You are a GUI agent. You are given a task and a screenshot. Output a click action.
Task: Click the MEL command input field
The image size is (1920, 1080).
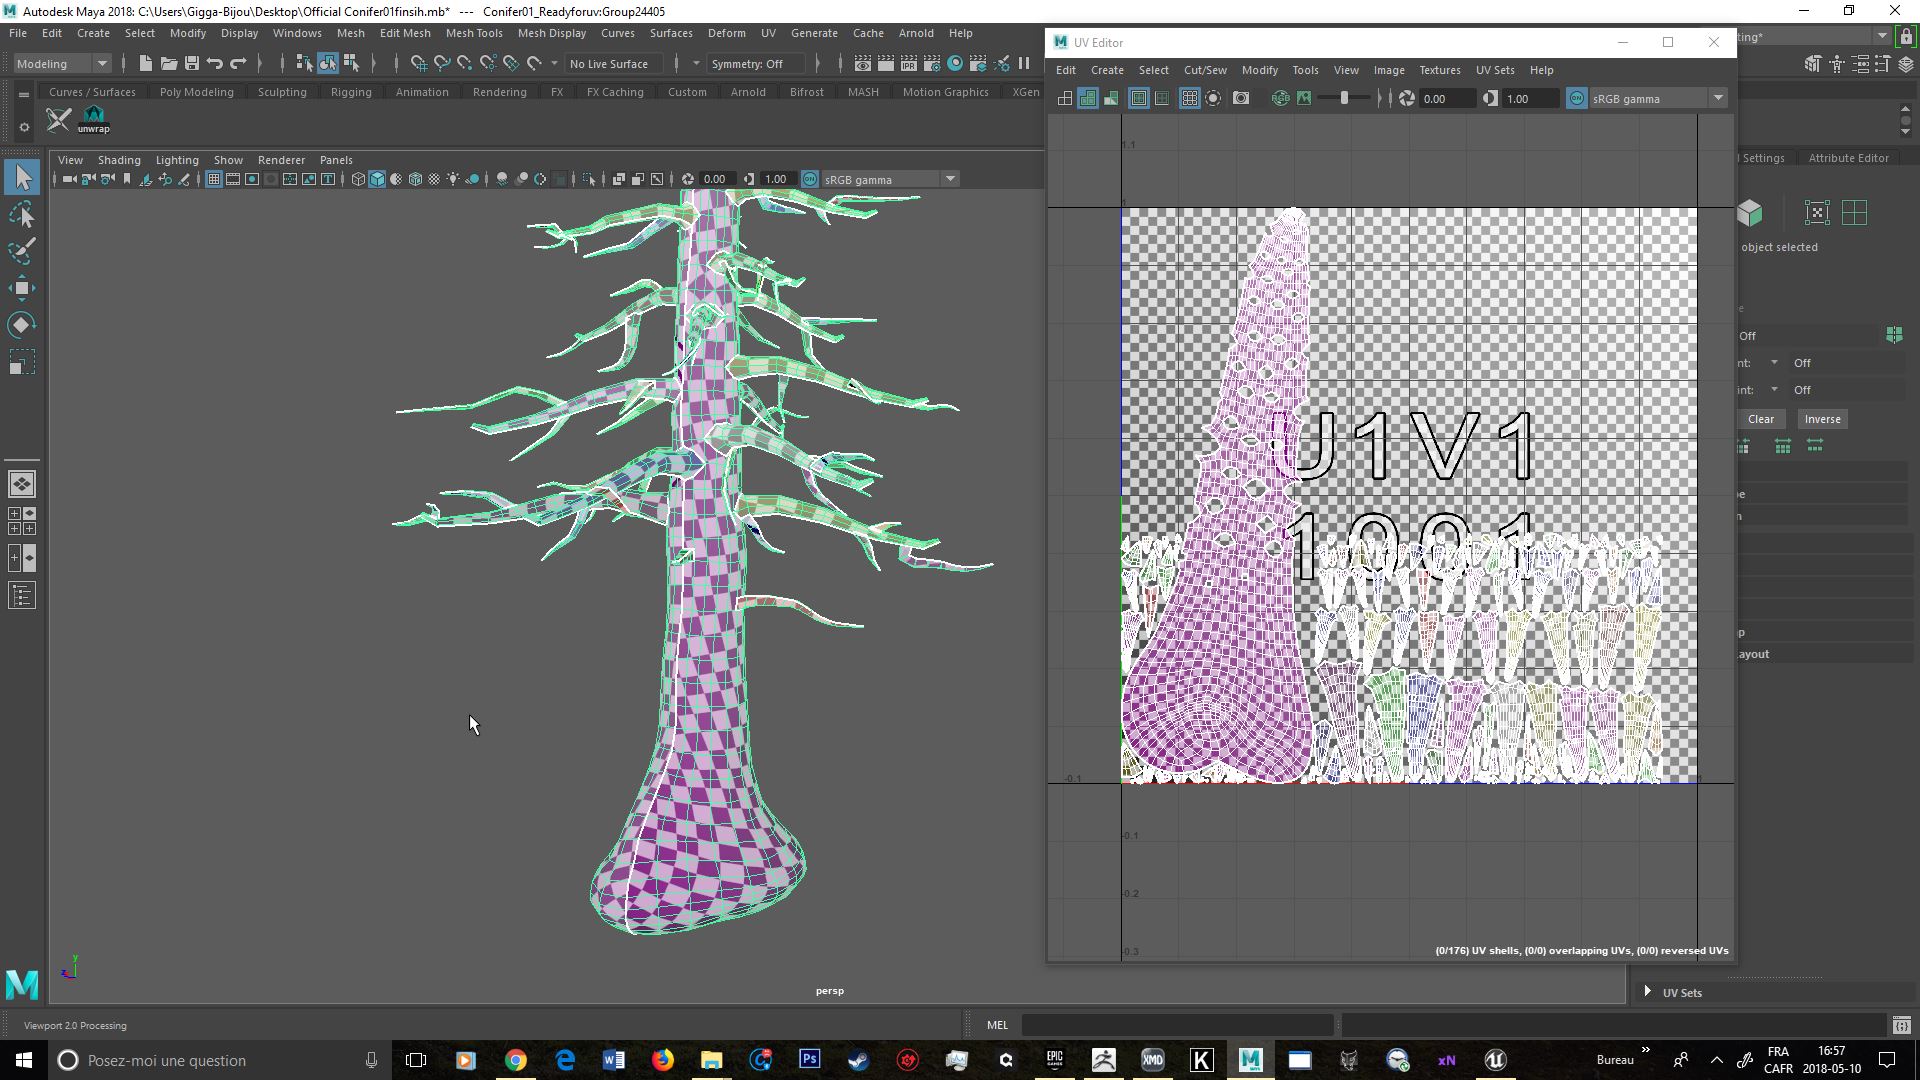click(1177, 1025)
